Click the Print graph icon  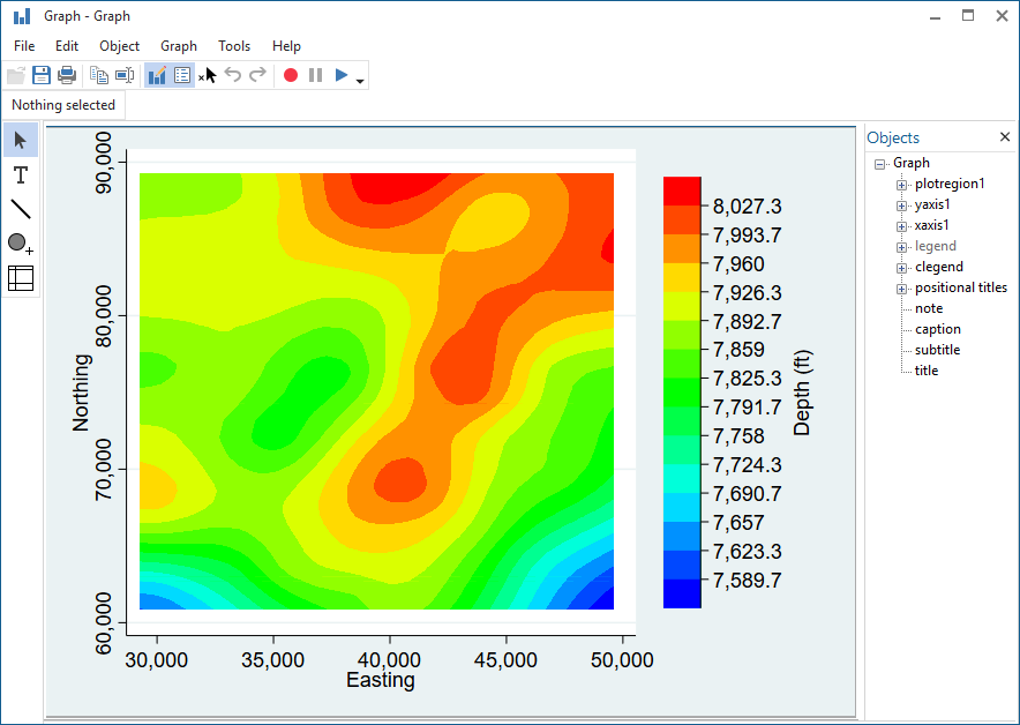coord(67,75)
